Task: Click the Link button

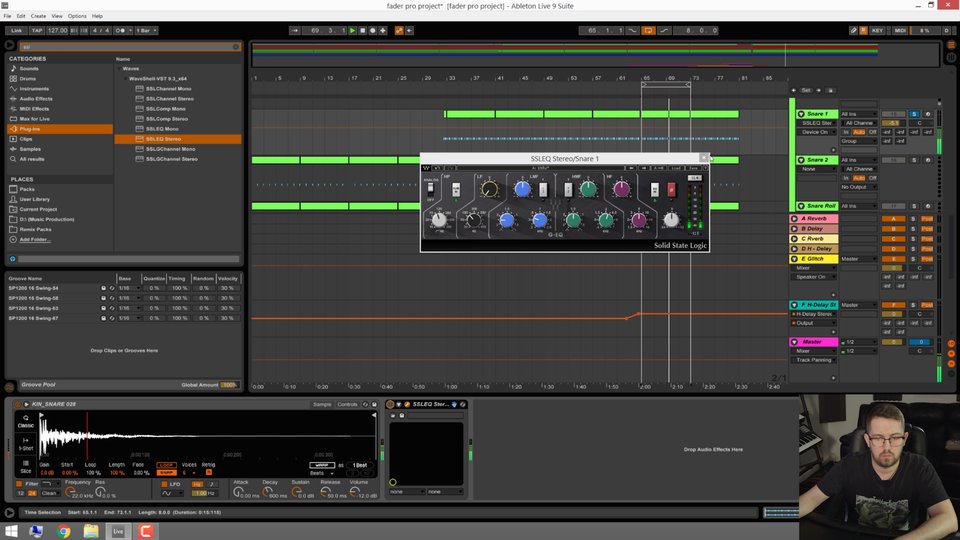Action: [x=17, y=31]
